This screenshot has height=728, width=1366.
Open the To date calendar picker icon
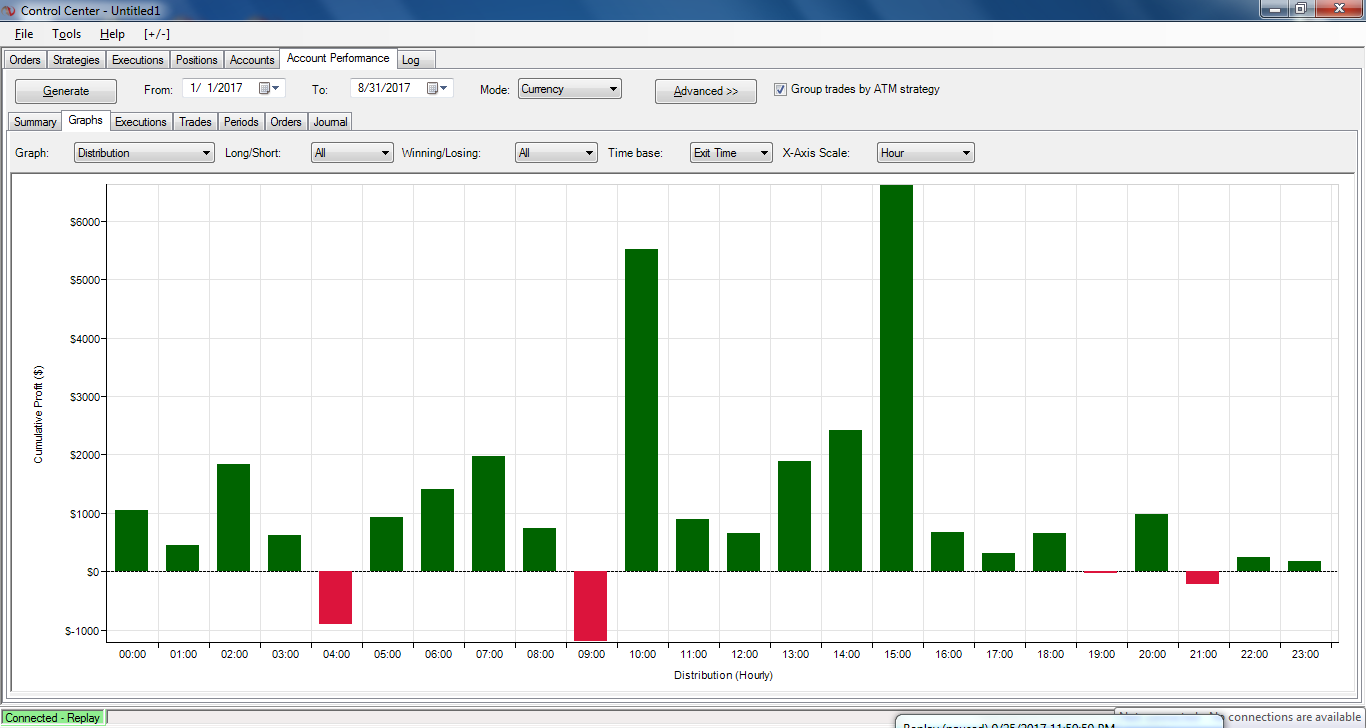point(437,88)
